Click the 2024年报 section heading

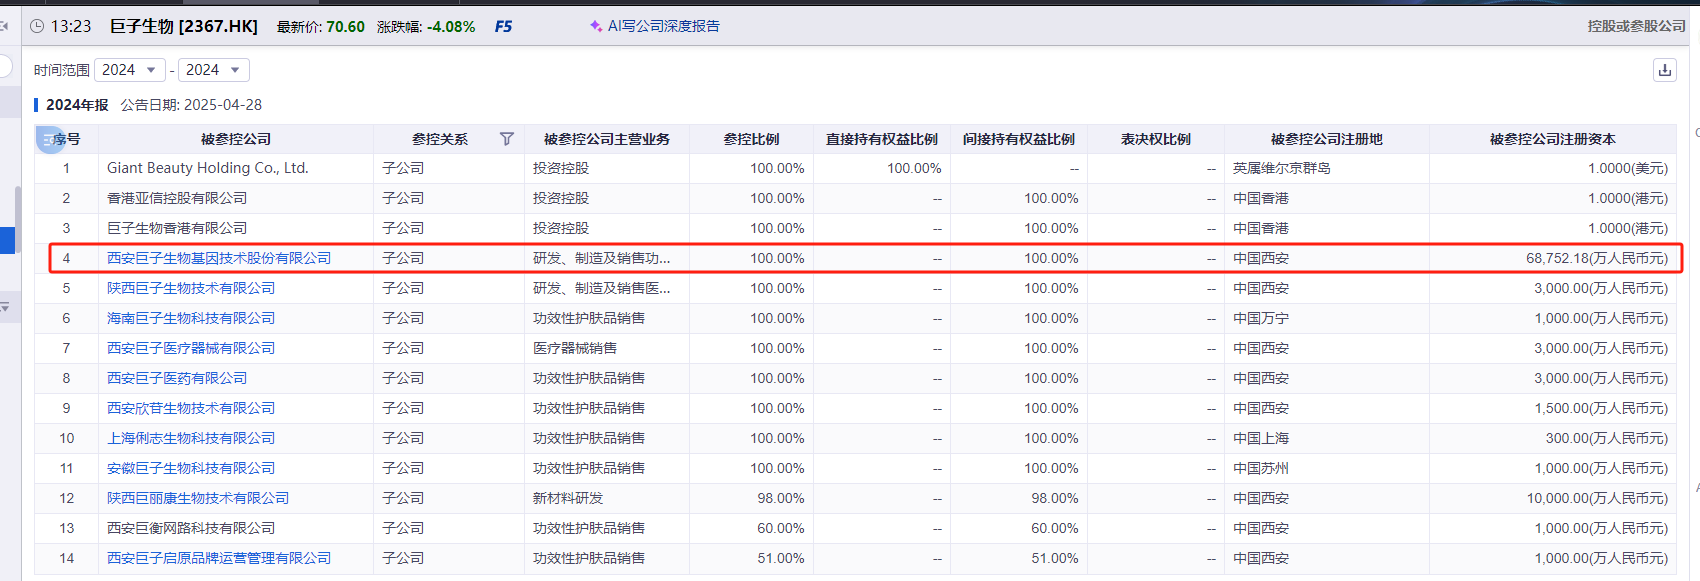point(77,105)
